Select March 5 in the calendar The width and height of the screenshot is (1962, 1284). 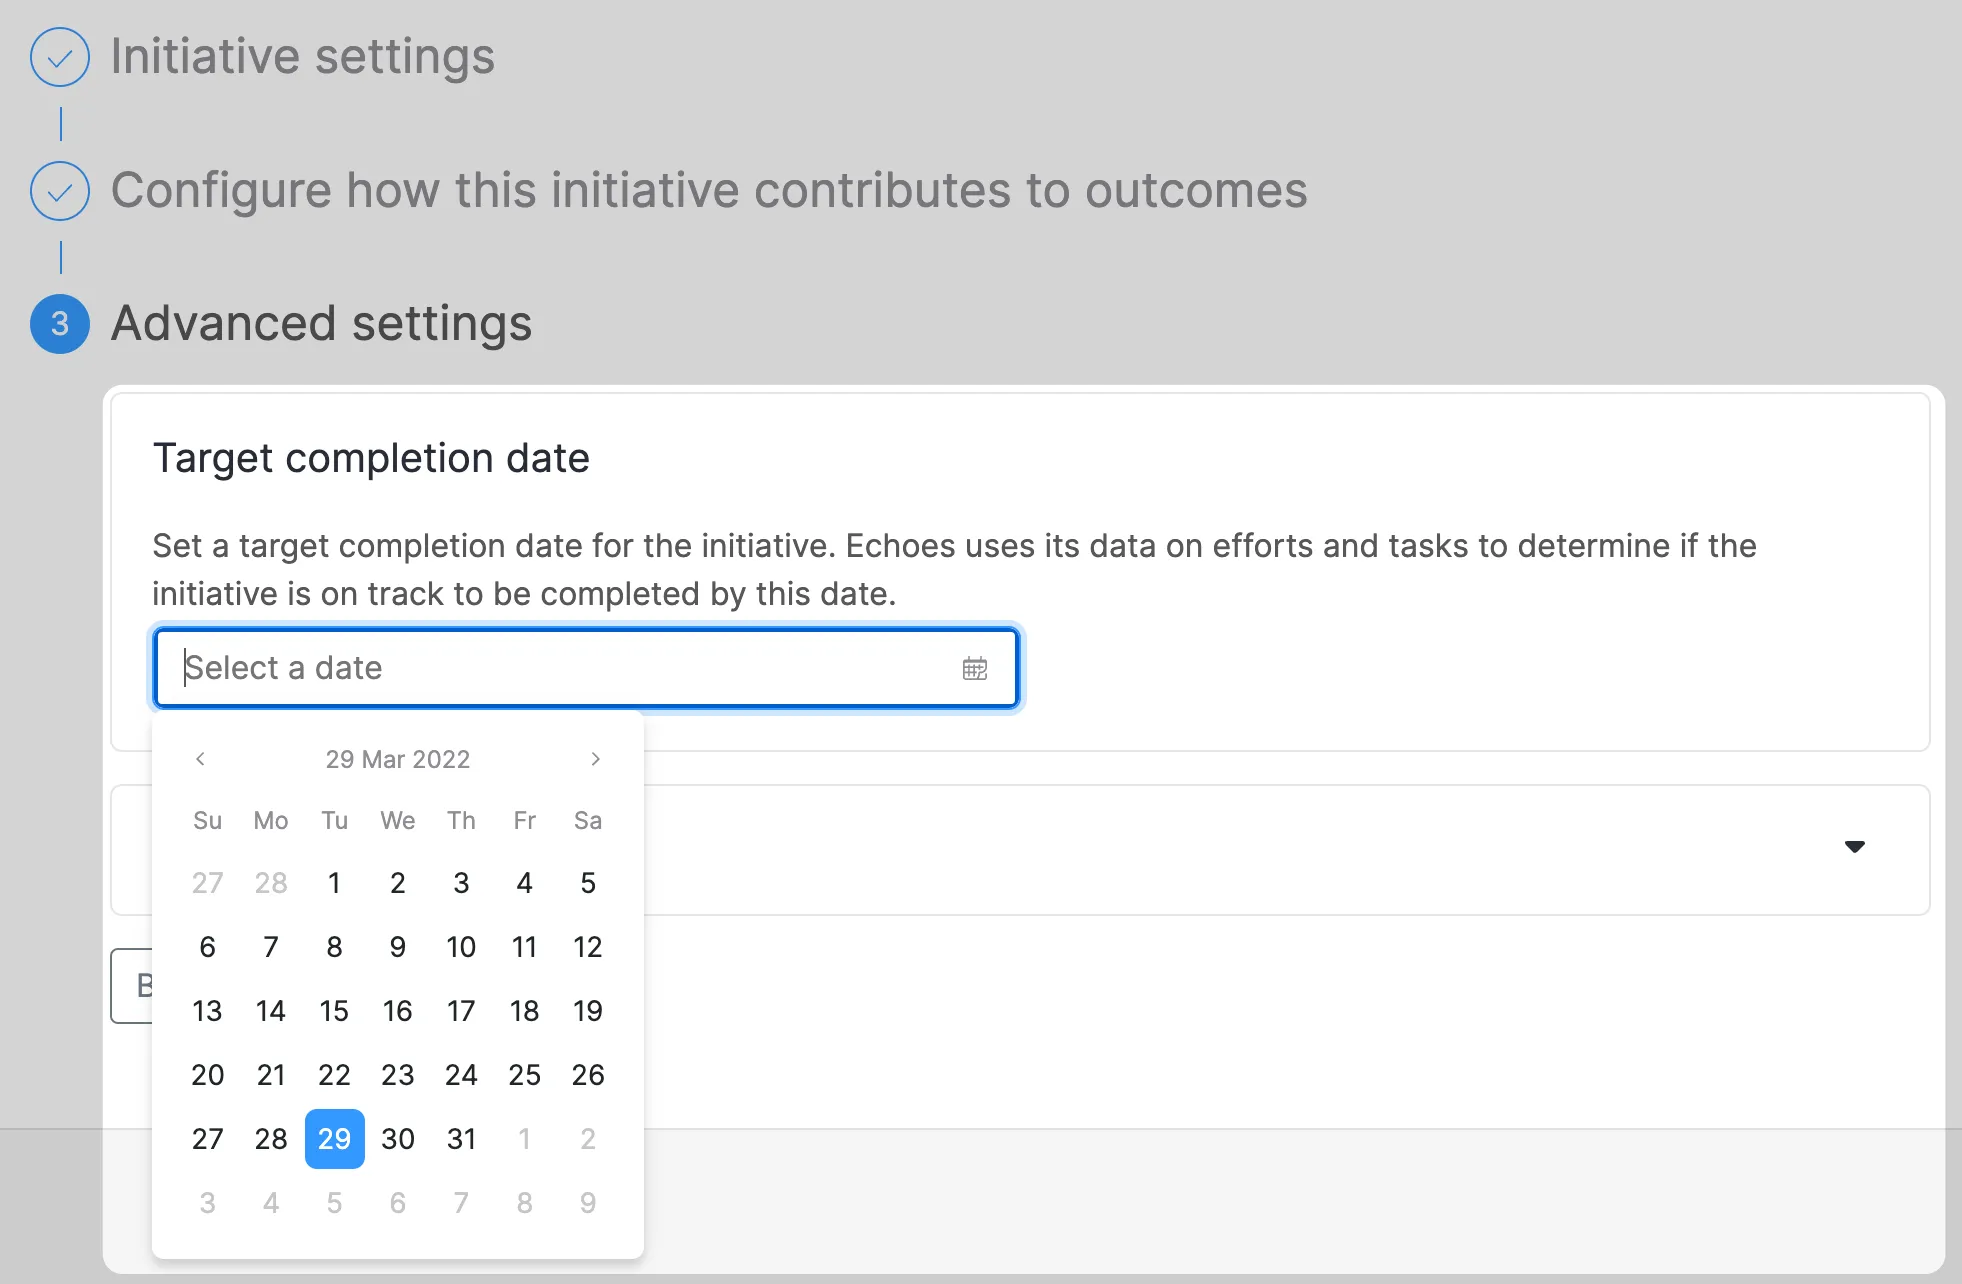coord(588,883)
